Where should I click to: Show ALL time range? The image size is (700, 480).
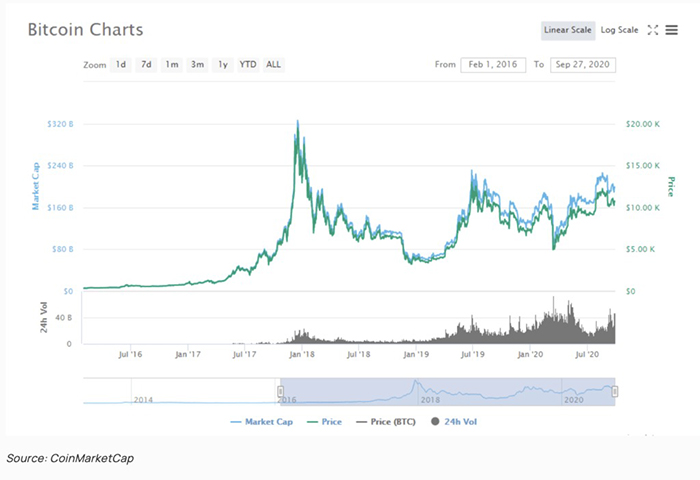pos(273,65)
